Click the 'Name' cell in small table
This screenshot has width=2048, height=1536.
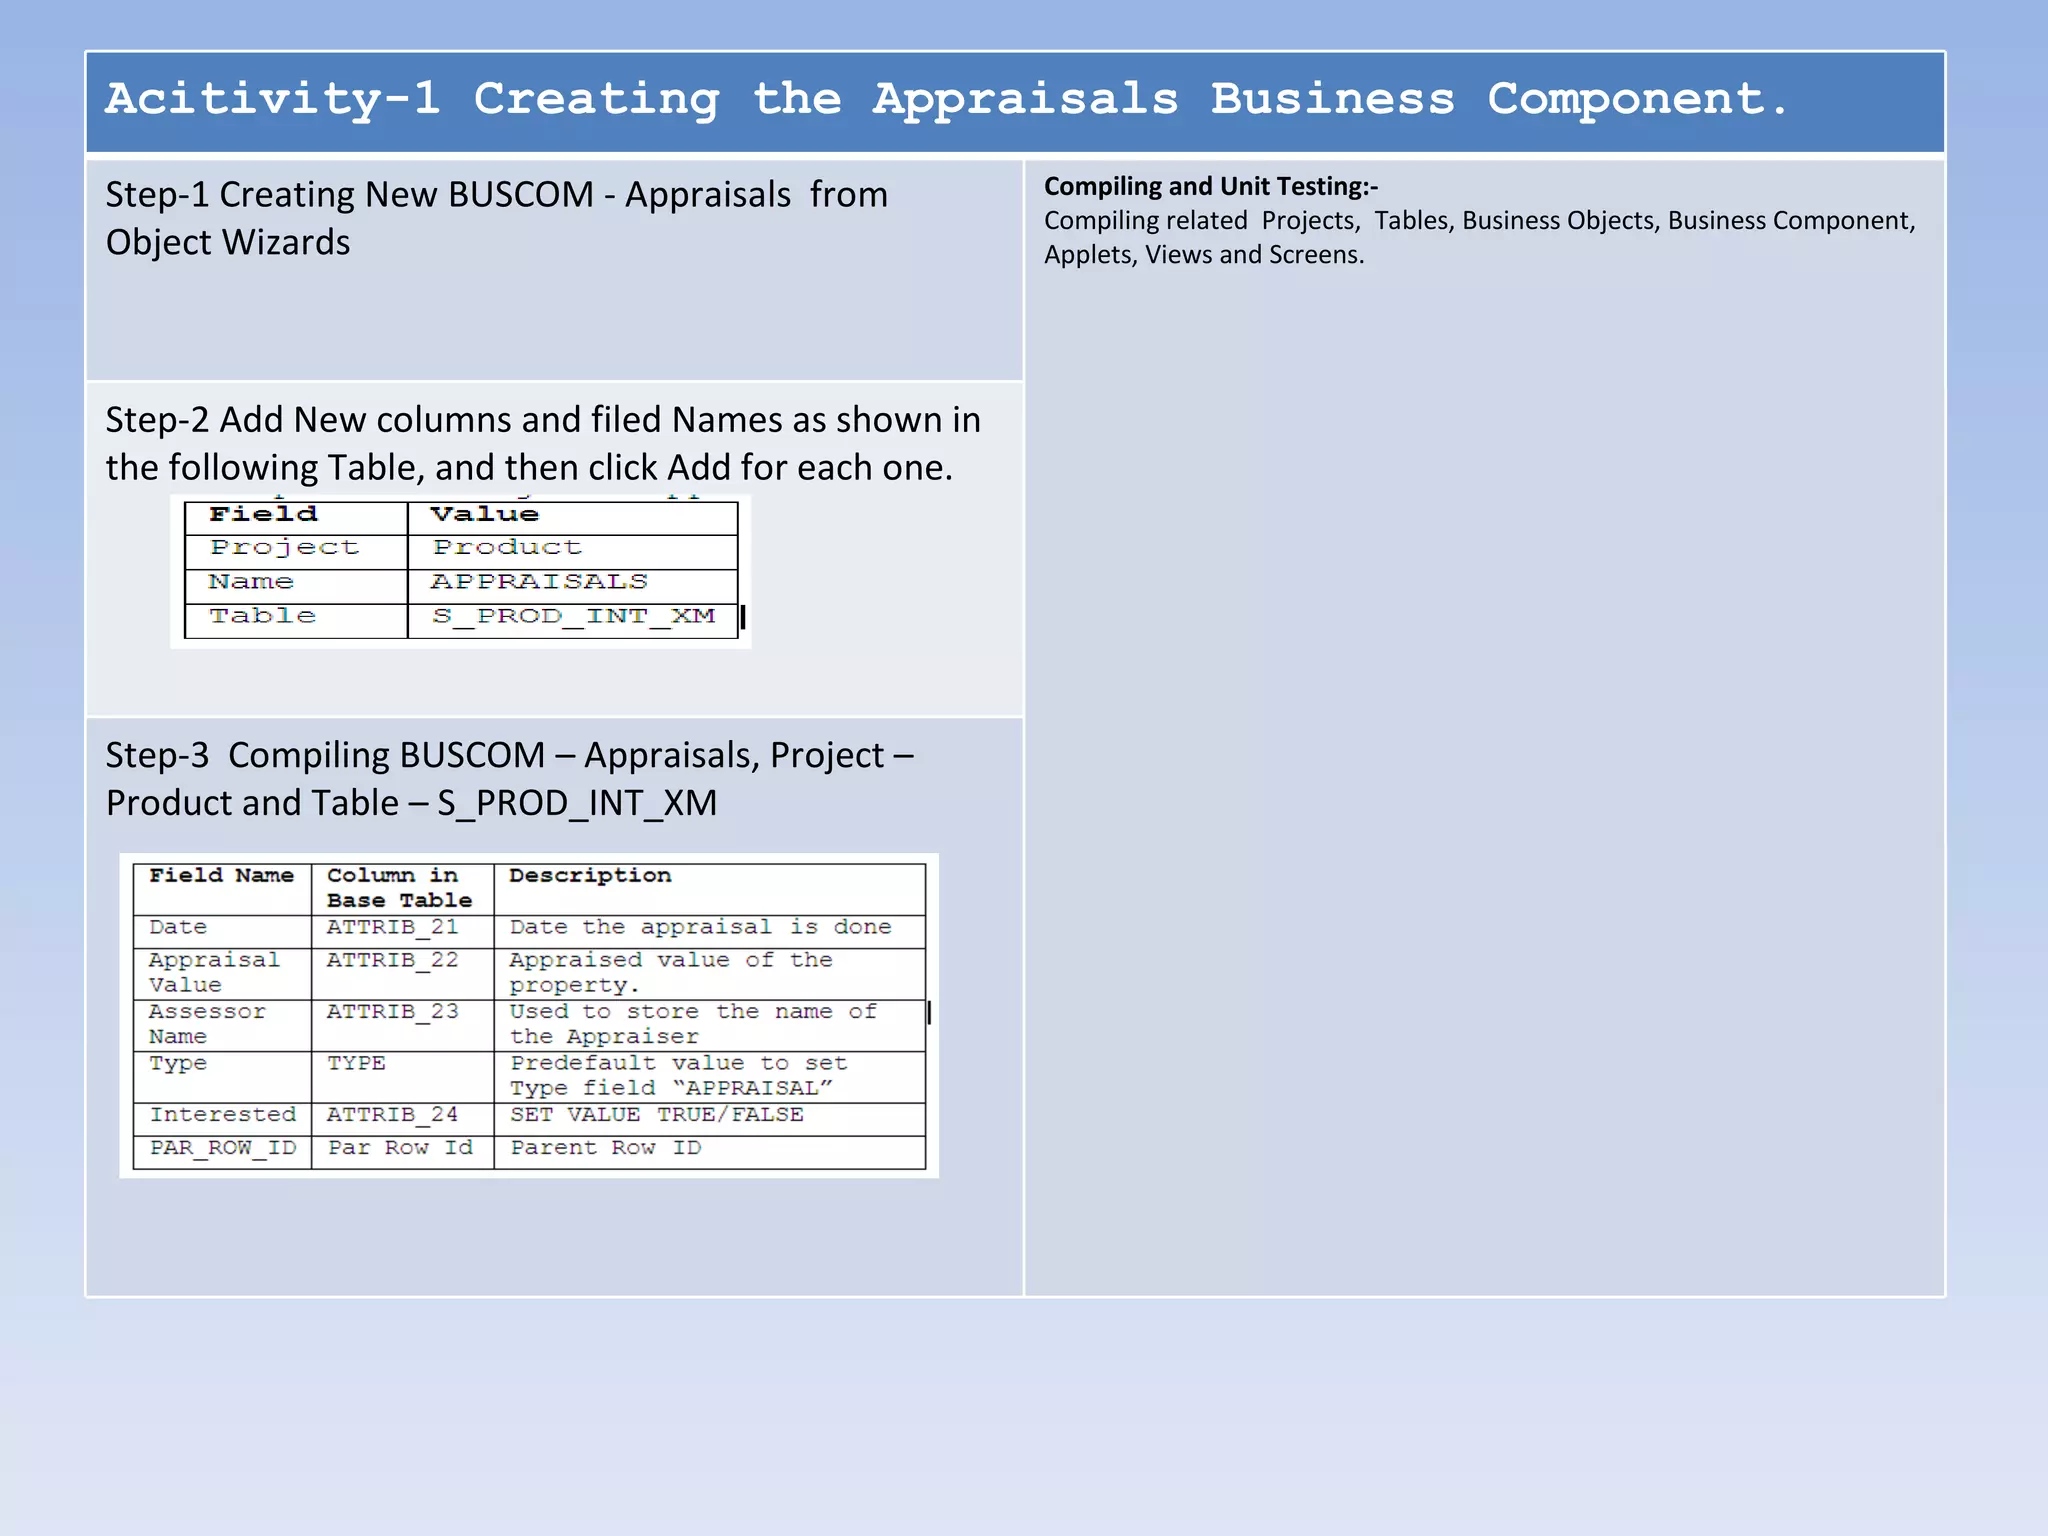click(296, 585)
